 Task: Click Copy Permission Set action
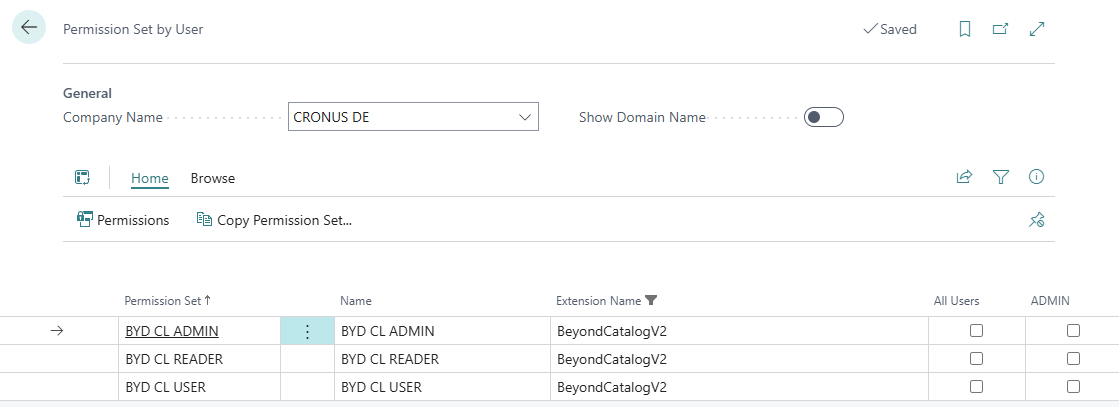click(274, 220)
